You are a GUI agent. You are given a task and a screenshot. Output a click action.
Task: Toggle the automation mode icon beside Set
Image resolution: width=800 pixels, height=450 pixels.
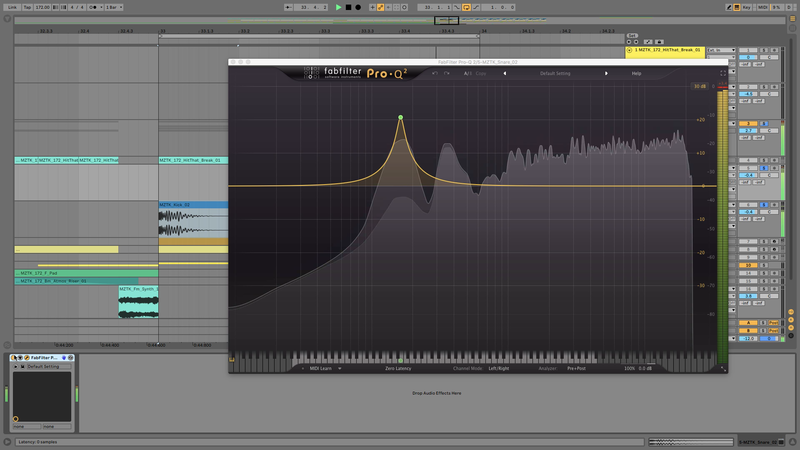coord(648,42)
